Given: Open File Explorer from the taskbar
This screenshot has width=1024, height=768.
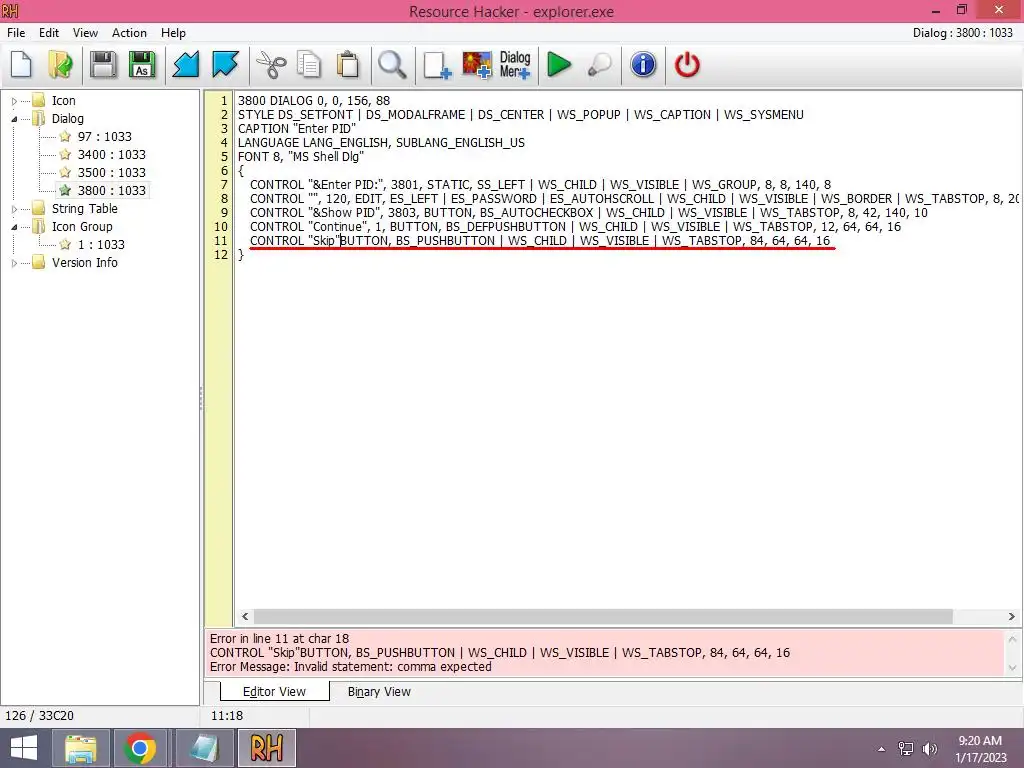Looking at the screenshot, I should click(80, 748).
